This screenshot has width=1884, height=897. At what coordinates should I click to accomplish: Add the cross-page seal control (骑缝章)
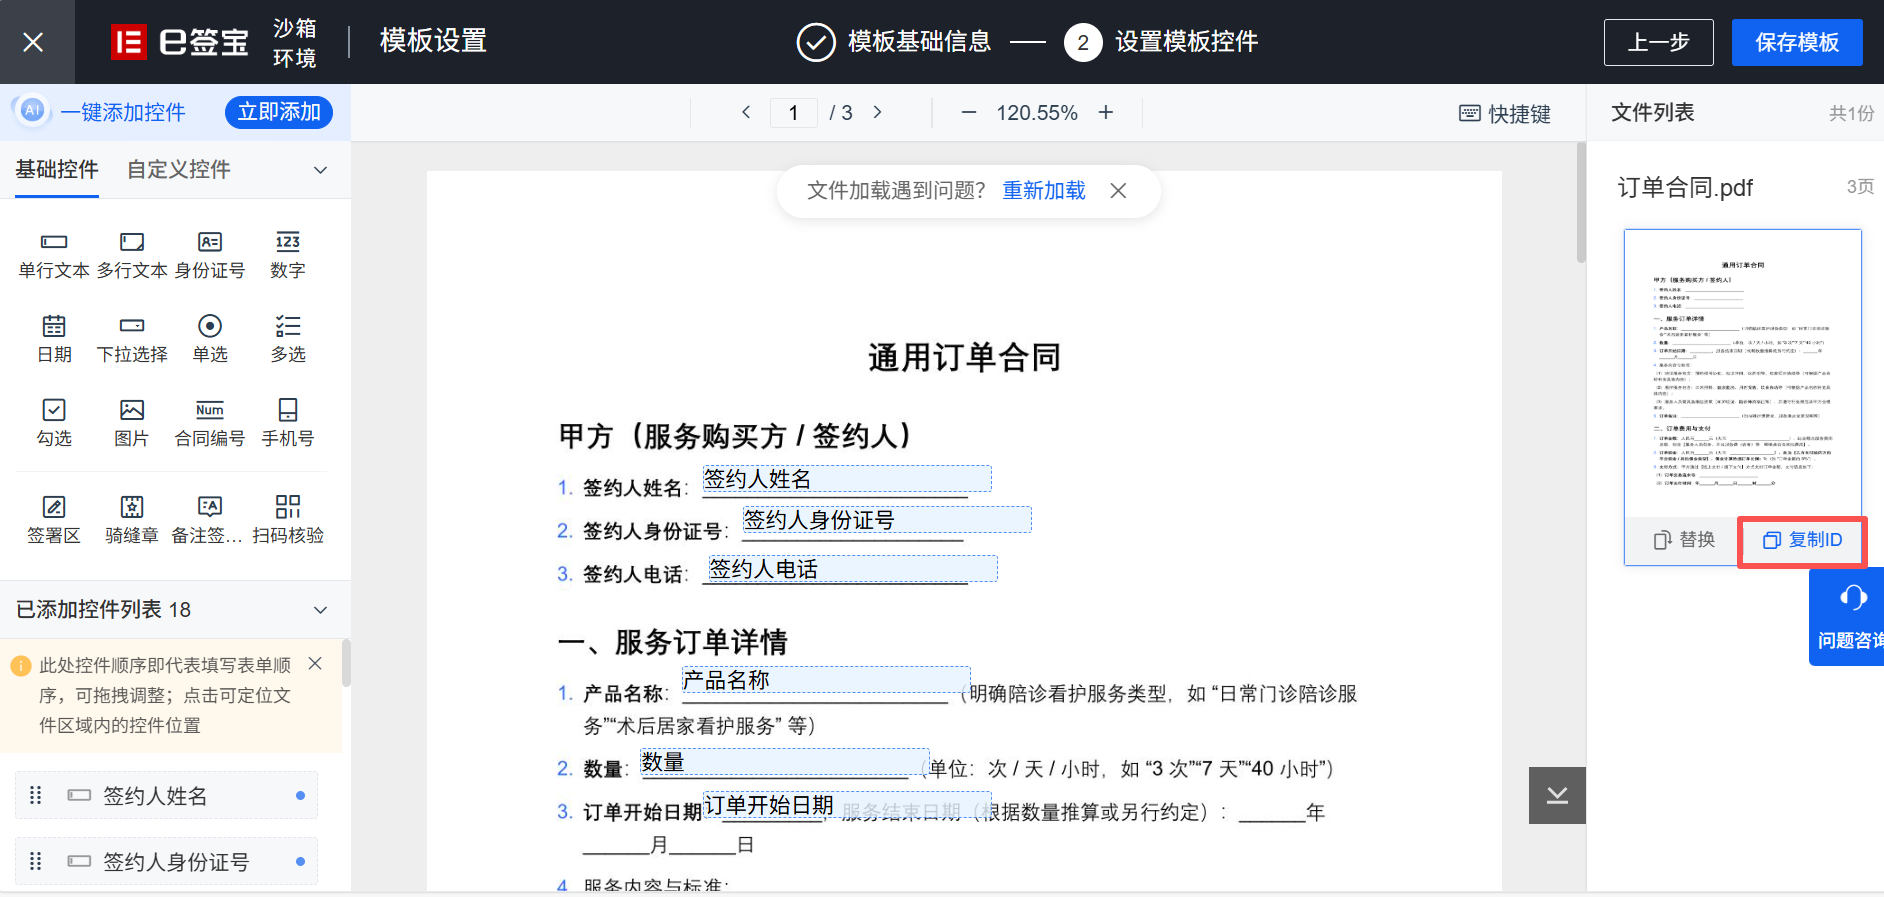click(132, 519)
